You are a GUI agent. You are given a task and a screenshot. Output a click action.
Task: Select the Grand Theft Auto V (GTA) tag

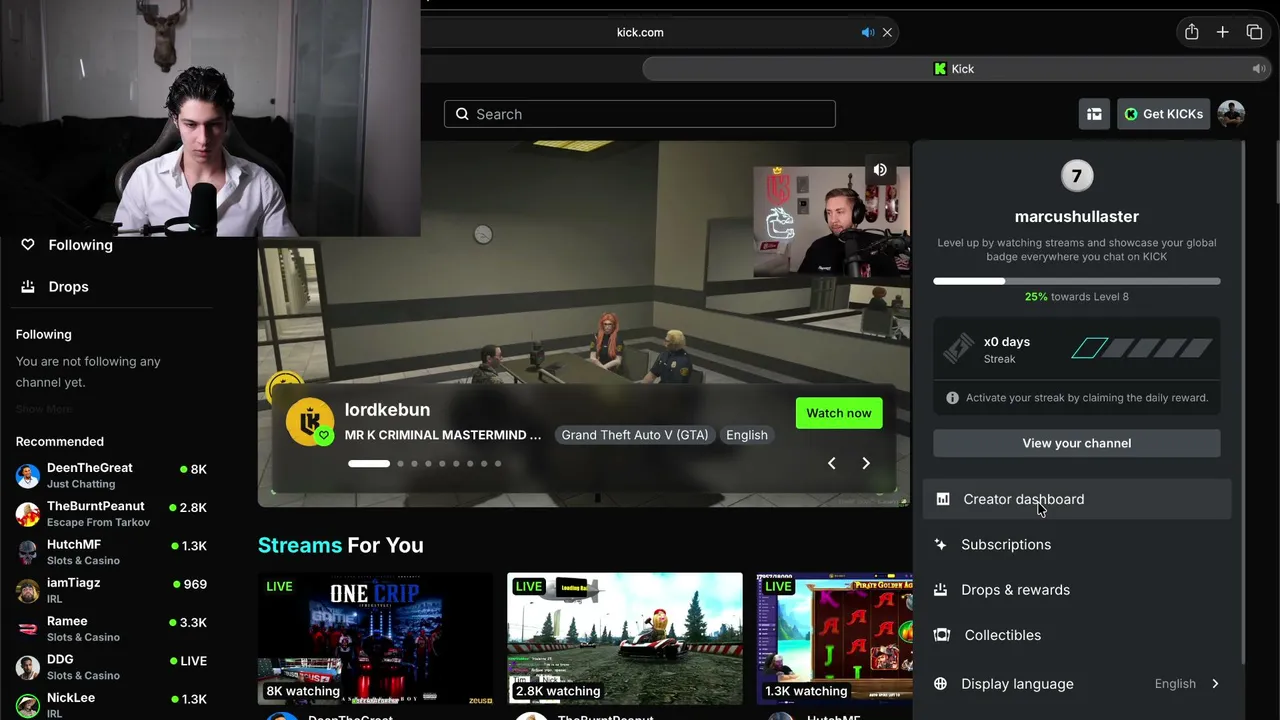click(x=635, y=435)
